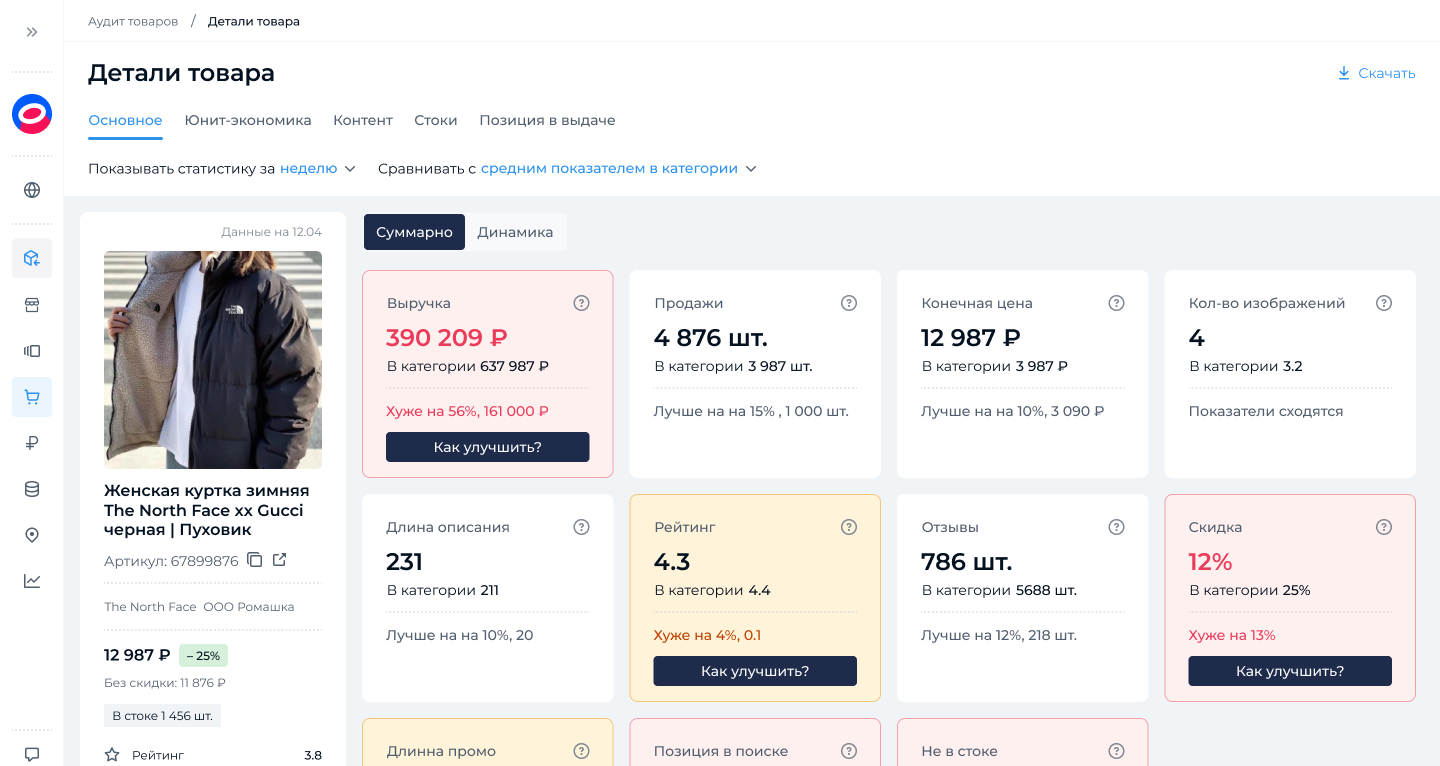This screenshot has width=1440, height=766.
Task: Expand the sidebar with double chevron icon
Action: coord(32,32)
